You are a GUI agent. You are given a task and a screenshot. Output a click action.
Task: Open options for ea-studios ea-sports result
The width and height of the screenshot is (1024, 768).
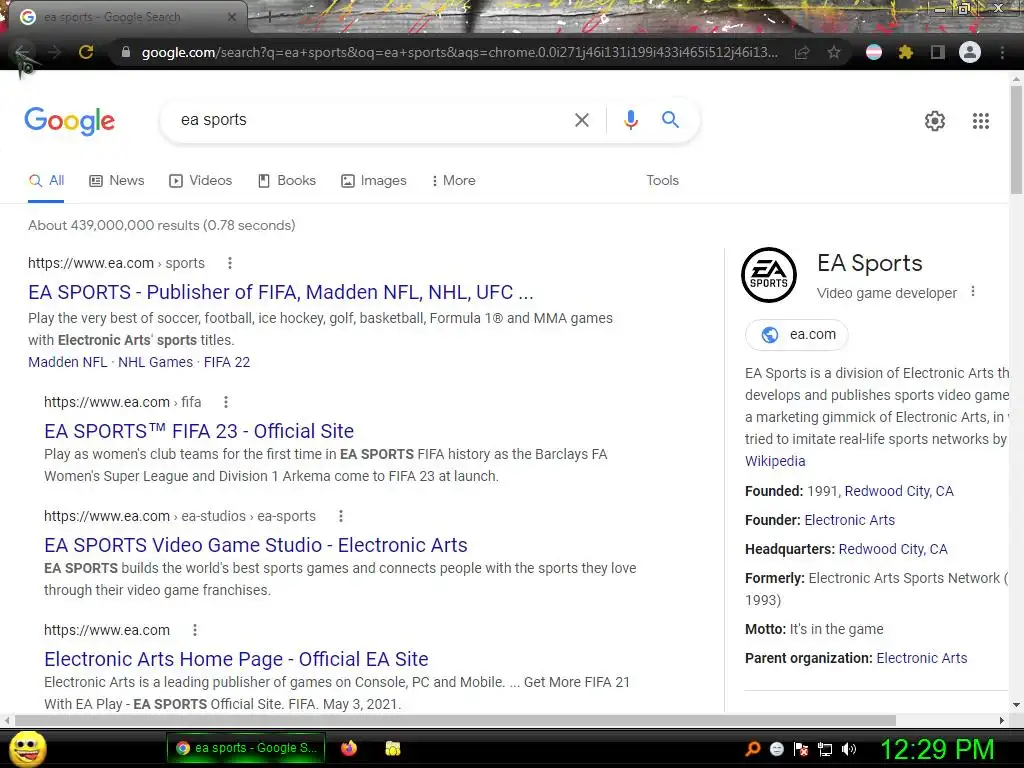pyautogui.click(x=340, y=516)
